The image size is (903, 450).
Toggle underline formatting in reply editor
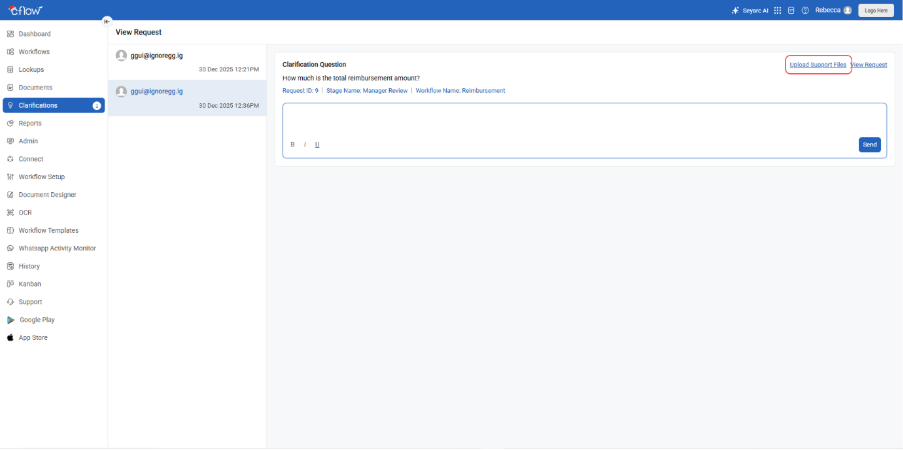317,144
